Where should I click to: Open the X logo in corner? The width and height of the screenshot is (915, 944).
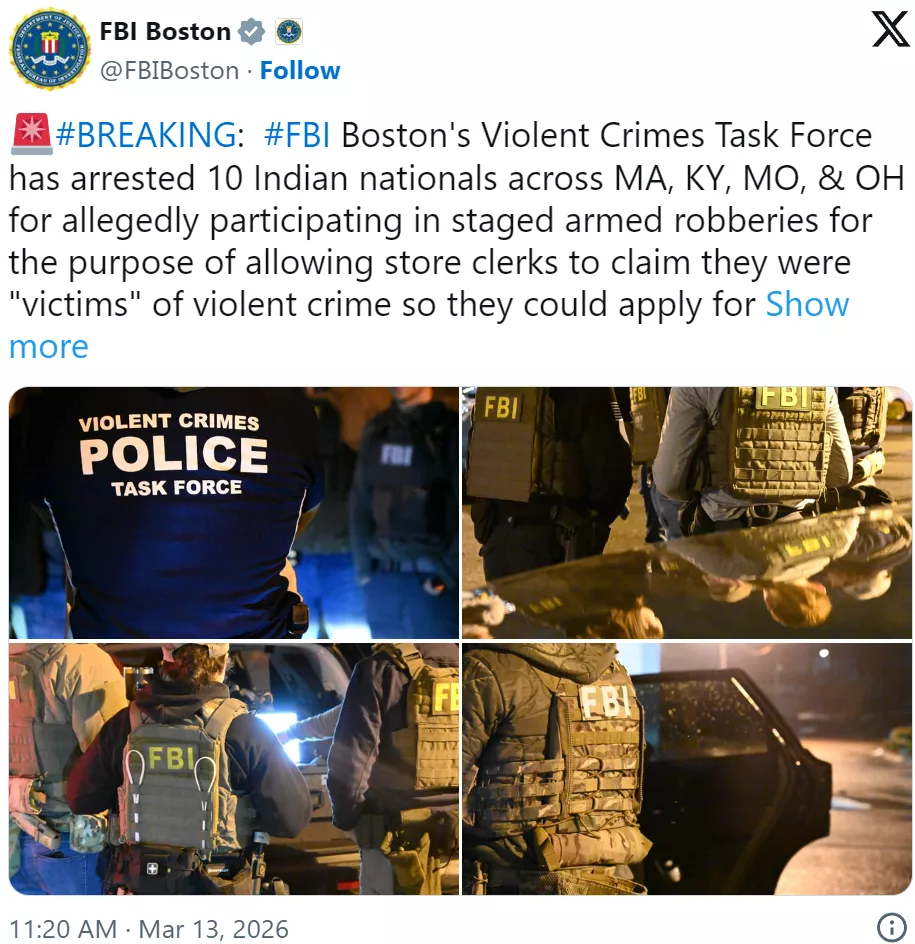[891, 30]
